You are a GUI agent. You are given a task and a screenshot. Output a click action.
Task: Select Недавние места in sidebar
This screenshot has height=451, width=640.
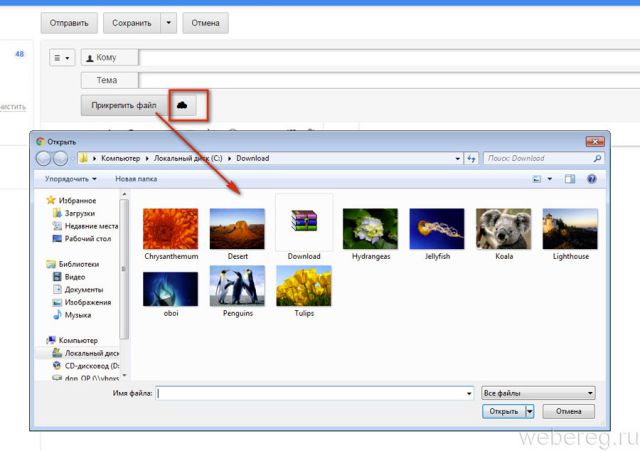pos(86,226)
